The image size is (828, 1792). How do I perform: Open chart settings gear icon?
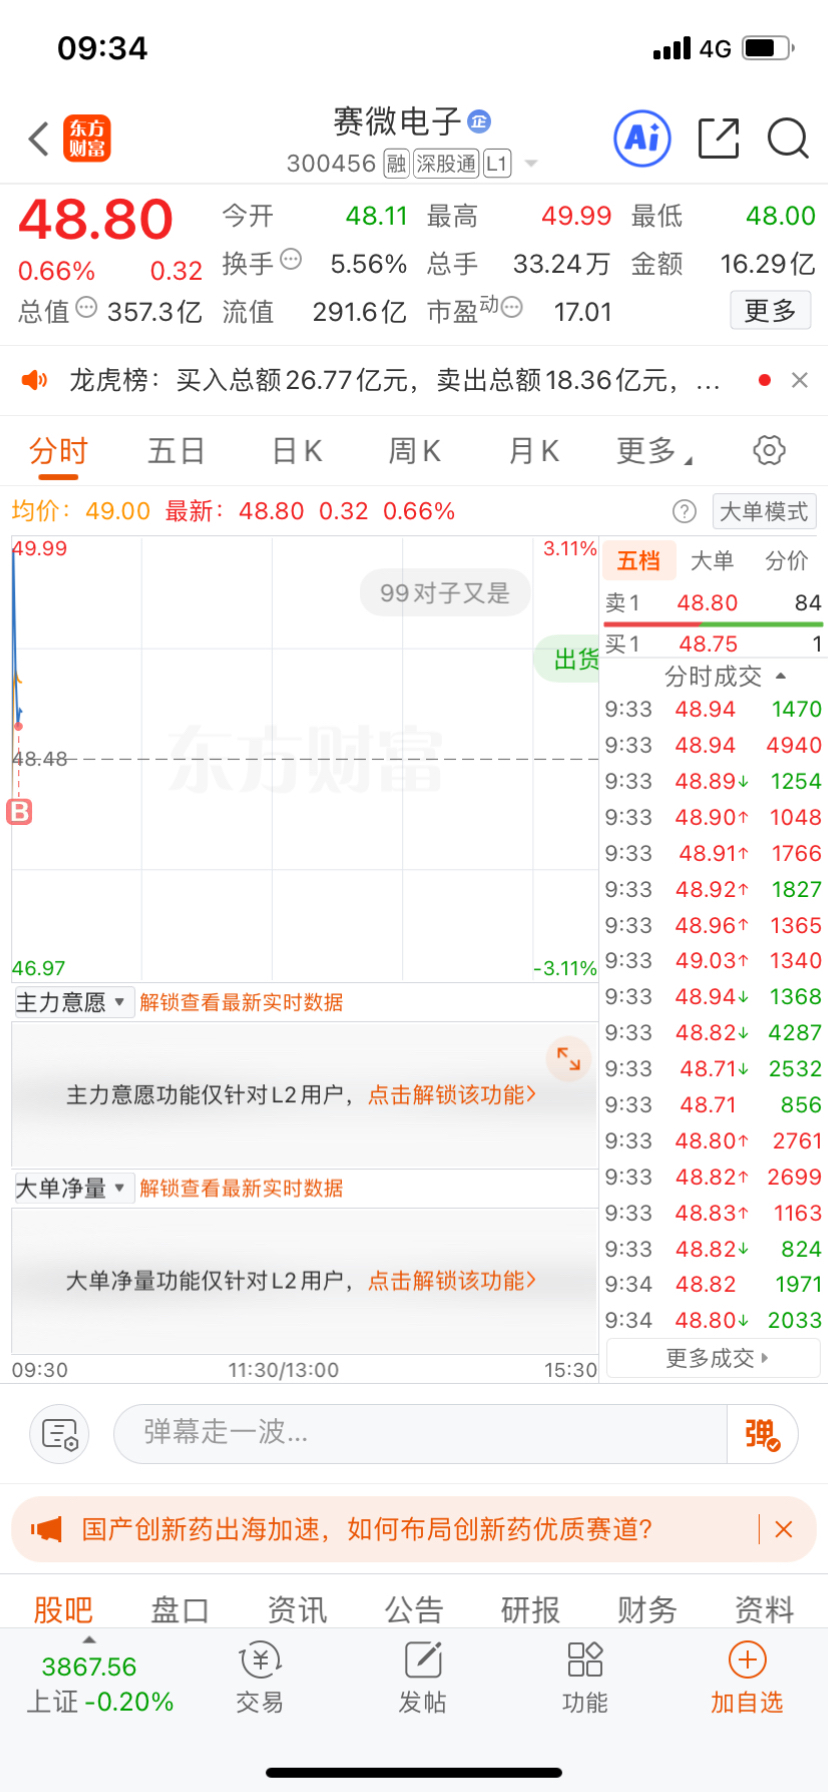click(x=768, y=450)
